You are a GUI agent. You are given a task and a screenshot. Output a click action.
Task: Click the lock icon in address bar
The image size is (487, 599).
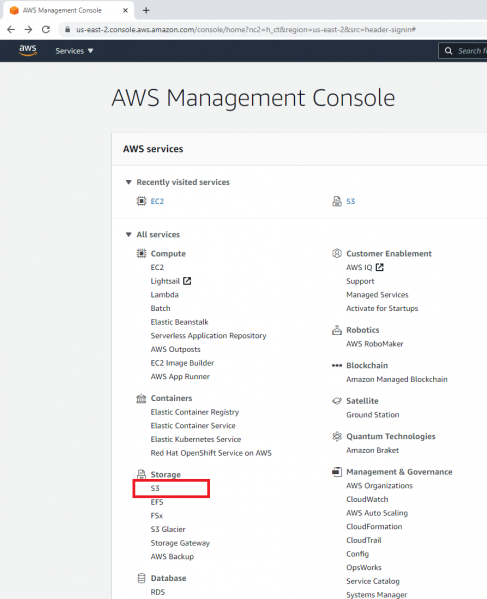(x=68, y=29)
